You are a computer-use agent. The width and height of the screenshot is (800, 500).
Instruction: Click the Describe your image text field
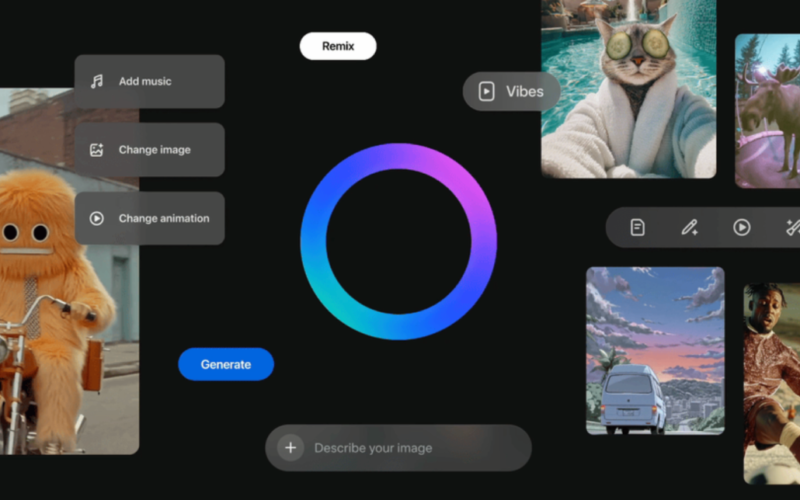[x=410, y=448]
